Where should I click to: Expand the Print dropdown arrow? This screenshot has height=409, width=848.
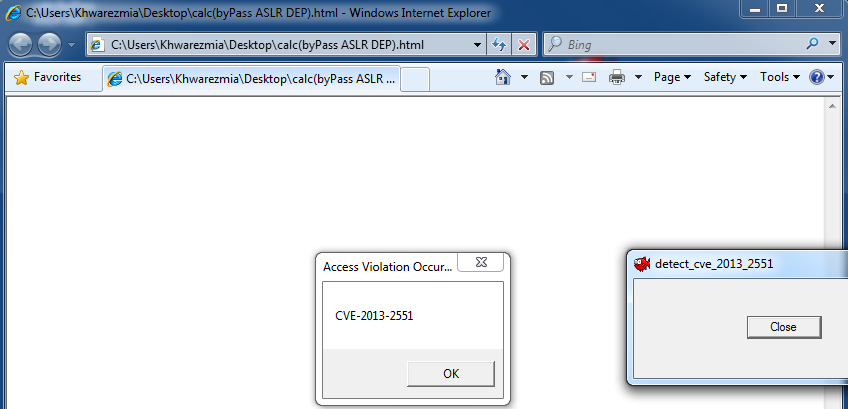coord(638,77)
